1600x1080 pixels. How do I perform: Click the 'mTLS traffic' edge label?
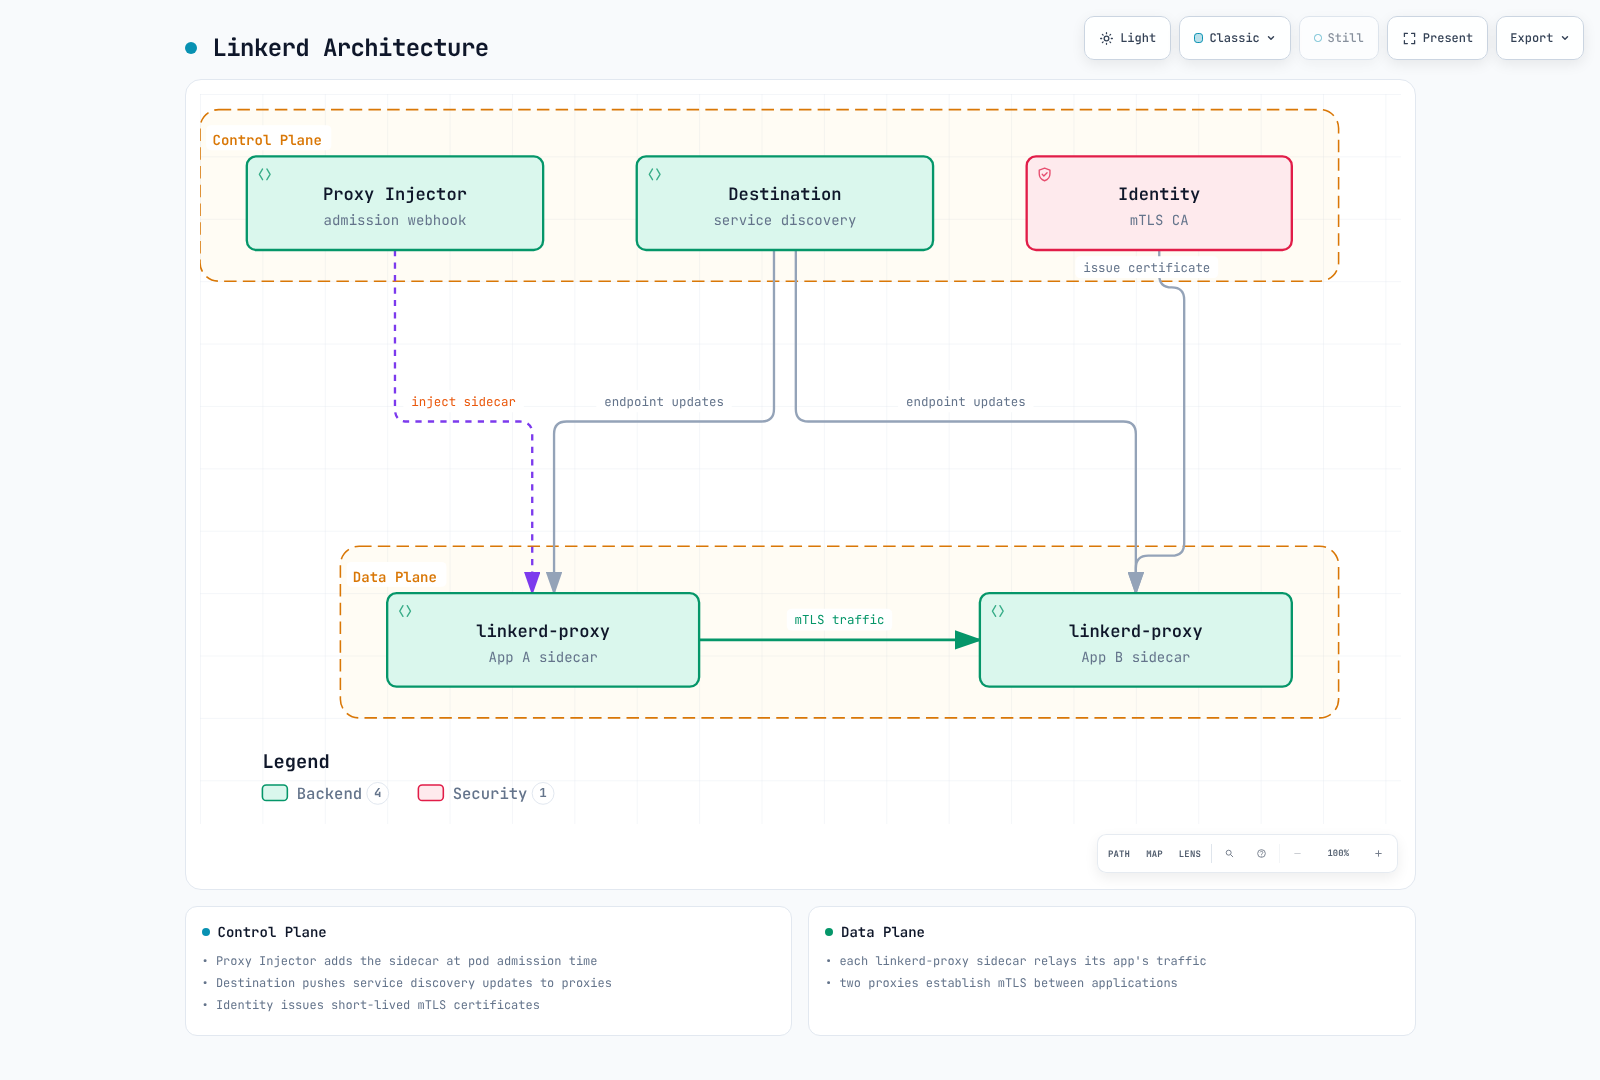[839, 620]
